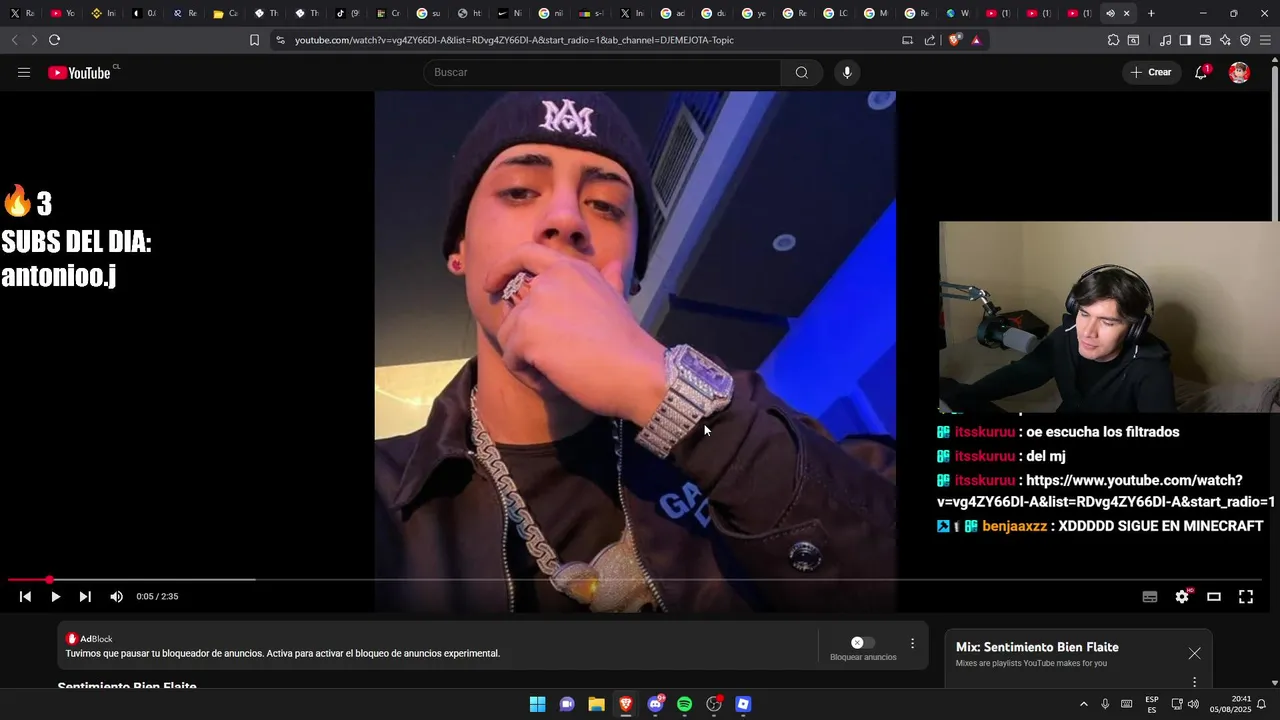Toggle subtitles in the player

(1150, 596)
